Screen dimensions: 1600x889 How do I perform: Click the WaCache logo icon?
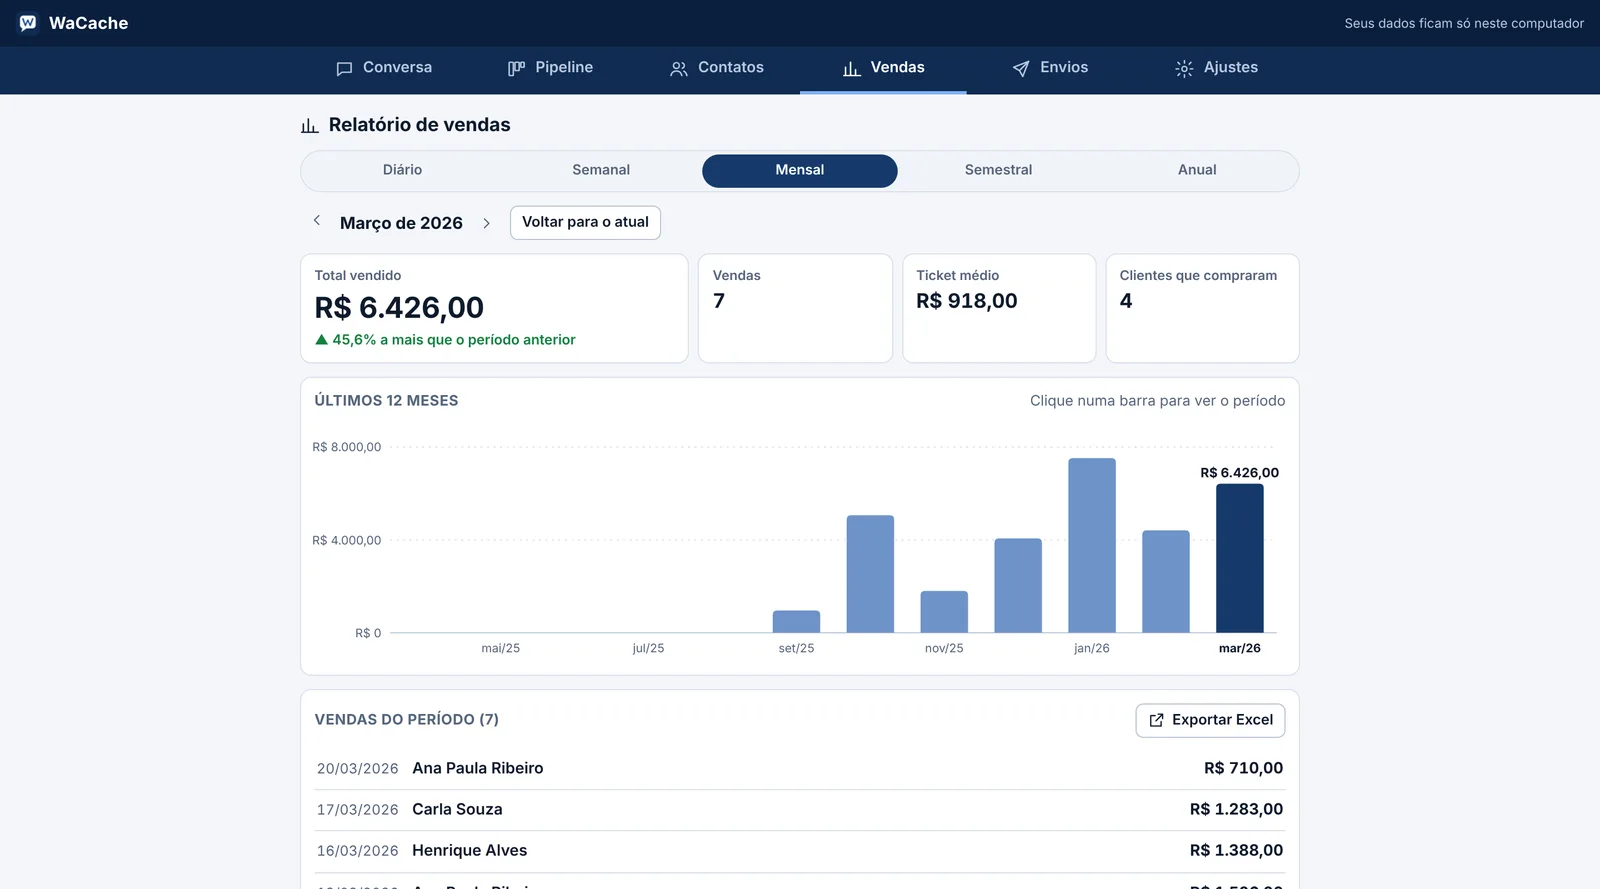(28, 22)
